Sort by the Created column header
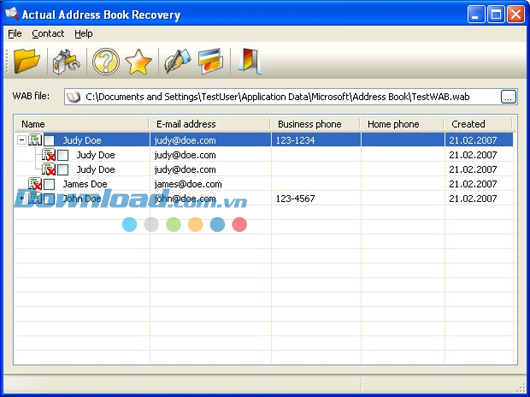Screen dimensions: 530x397 [478, 124]
